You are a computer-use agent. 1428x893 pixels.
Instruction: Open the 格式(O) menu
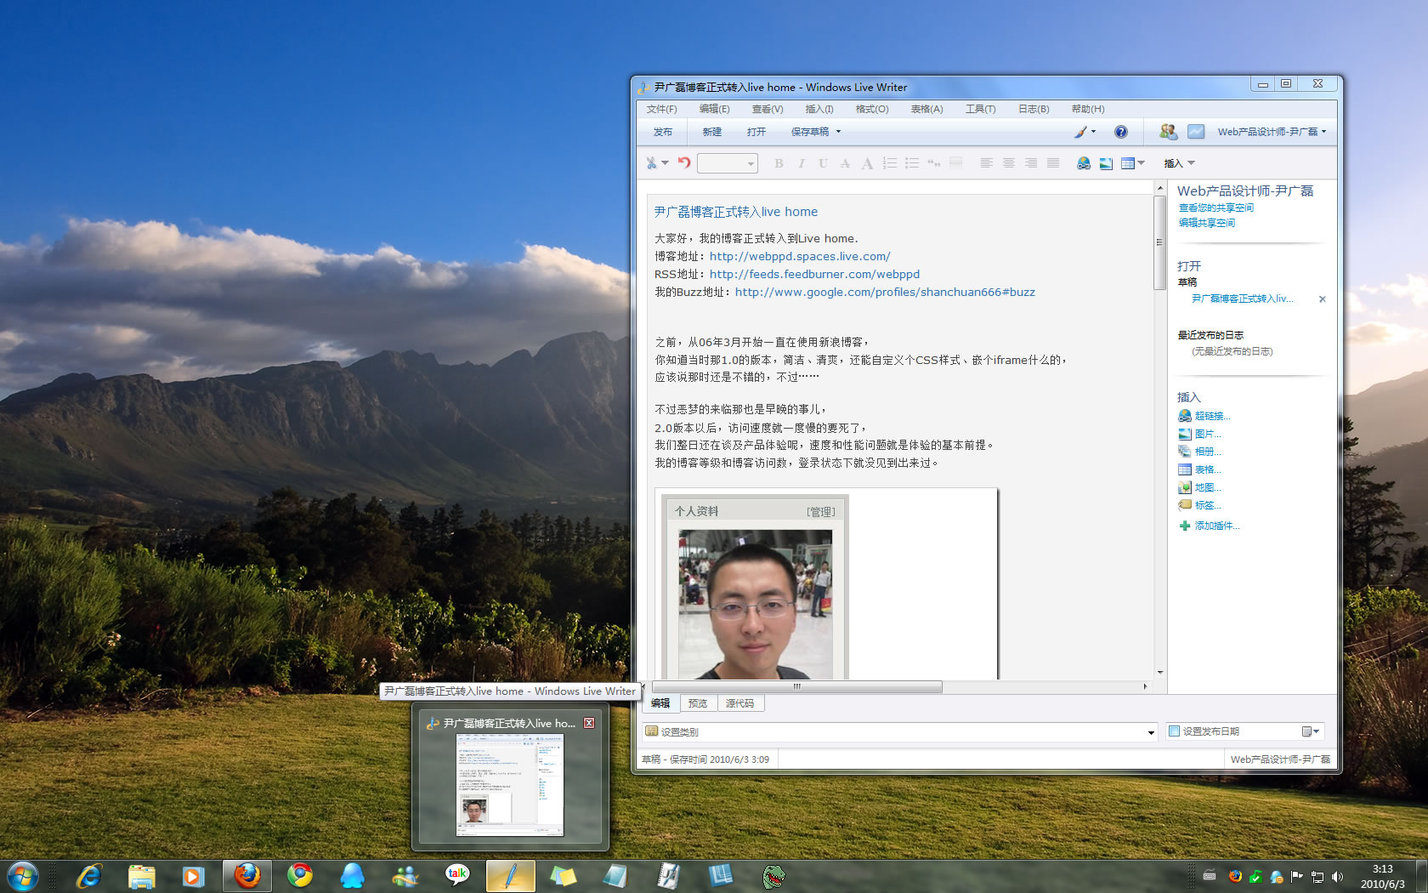click(871, 109)
